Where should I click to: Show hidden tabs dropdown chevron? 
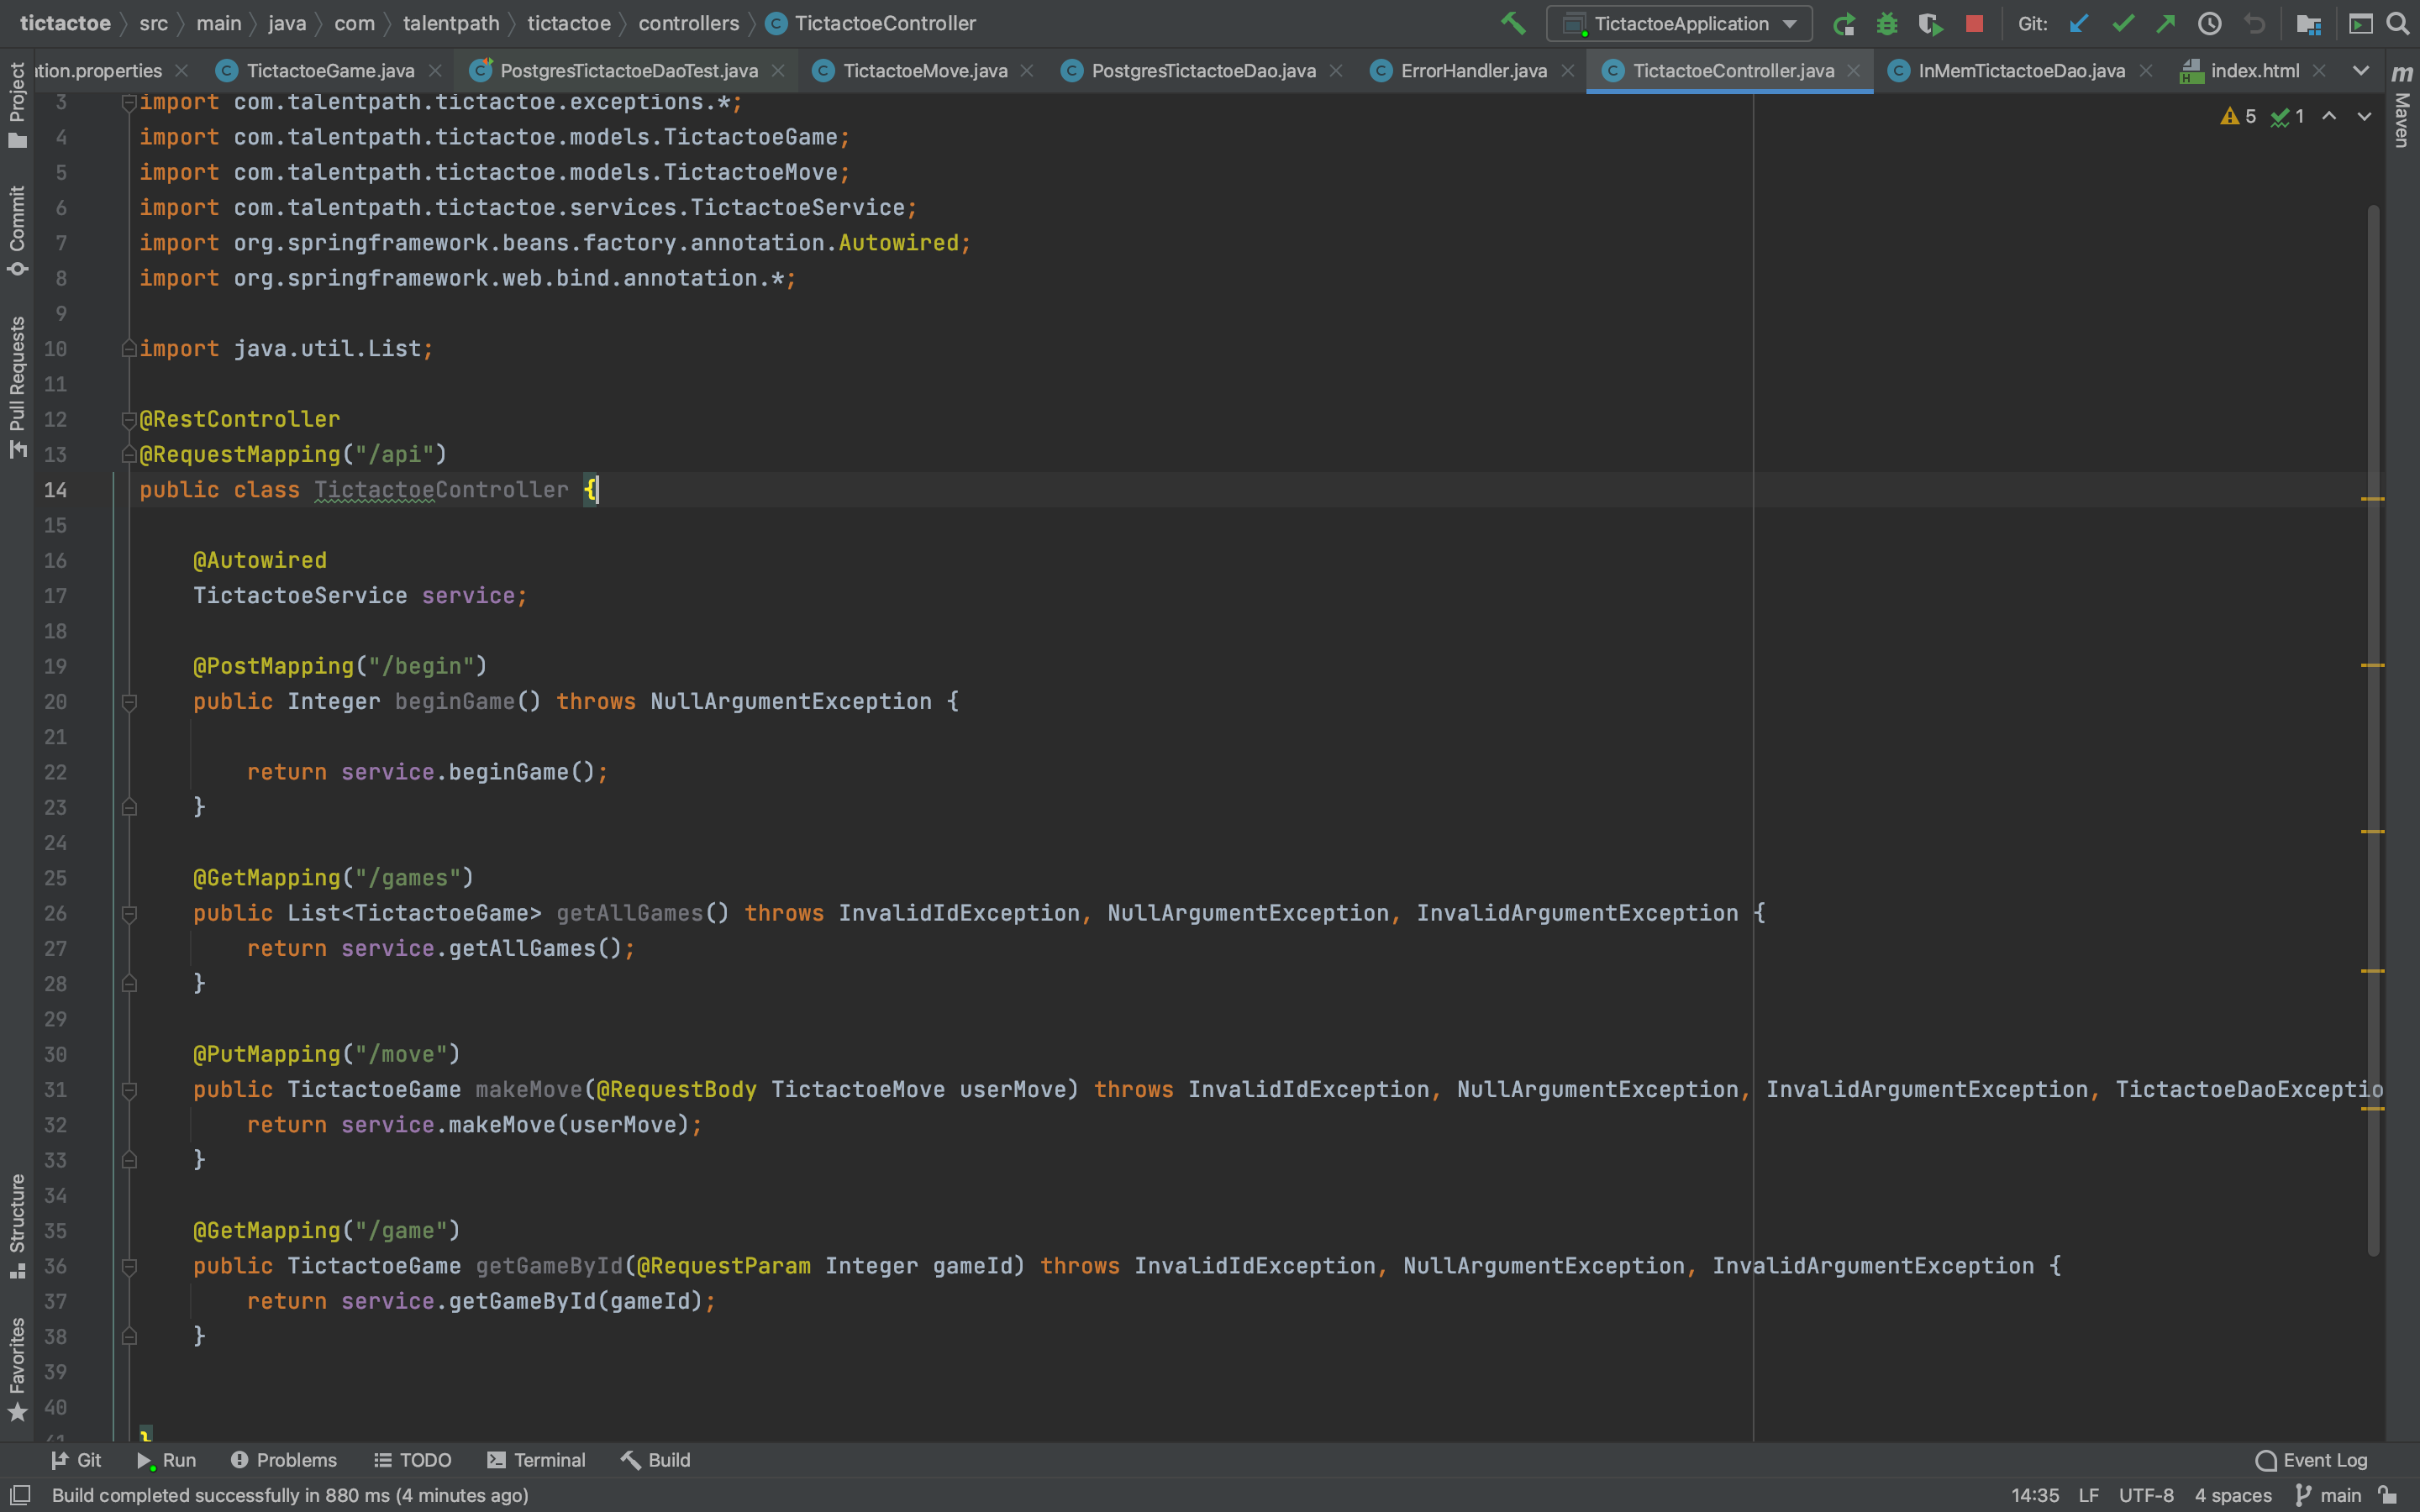[x=2360, y=70]
